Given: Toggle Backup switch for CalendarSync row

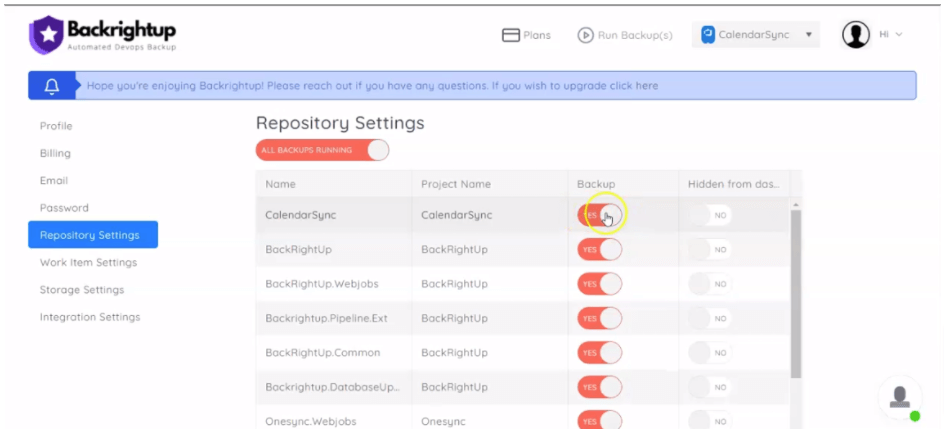Looking at the screenshot, I should click(600, 215).
